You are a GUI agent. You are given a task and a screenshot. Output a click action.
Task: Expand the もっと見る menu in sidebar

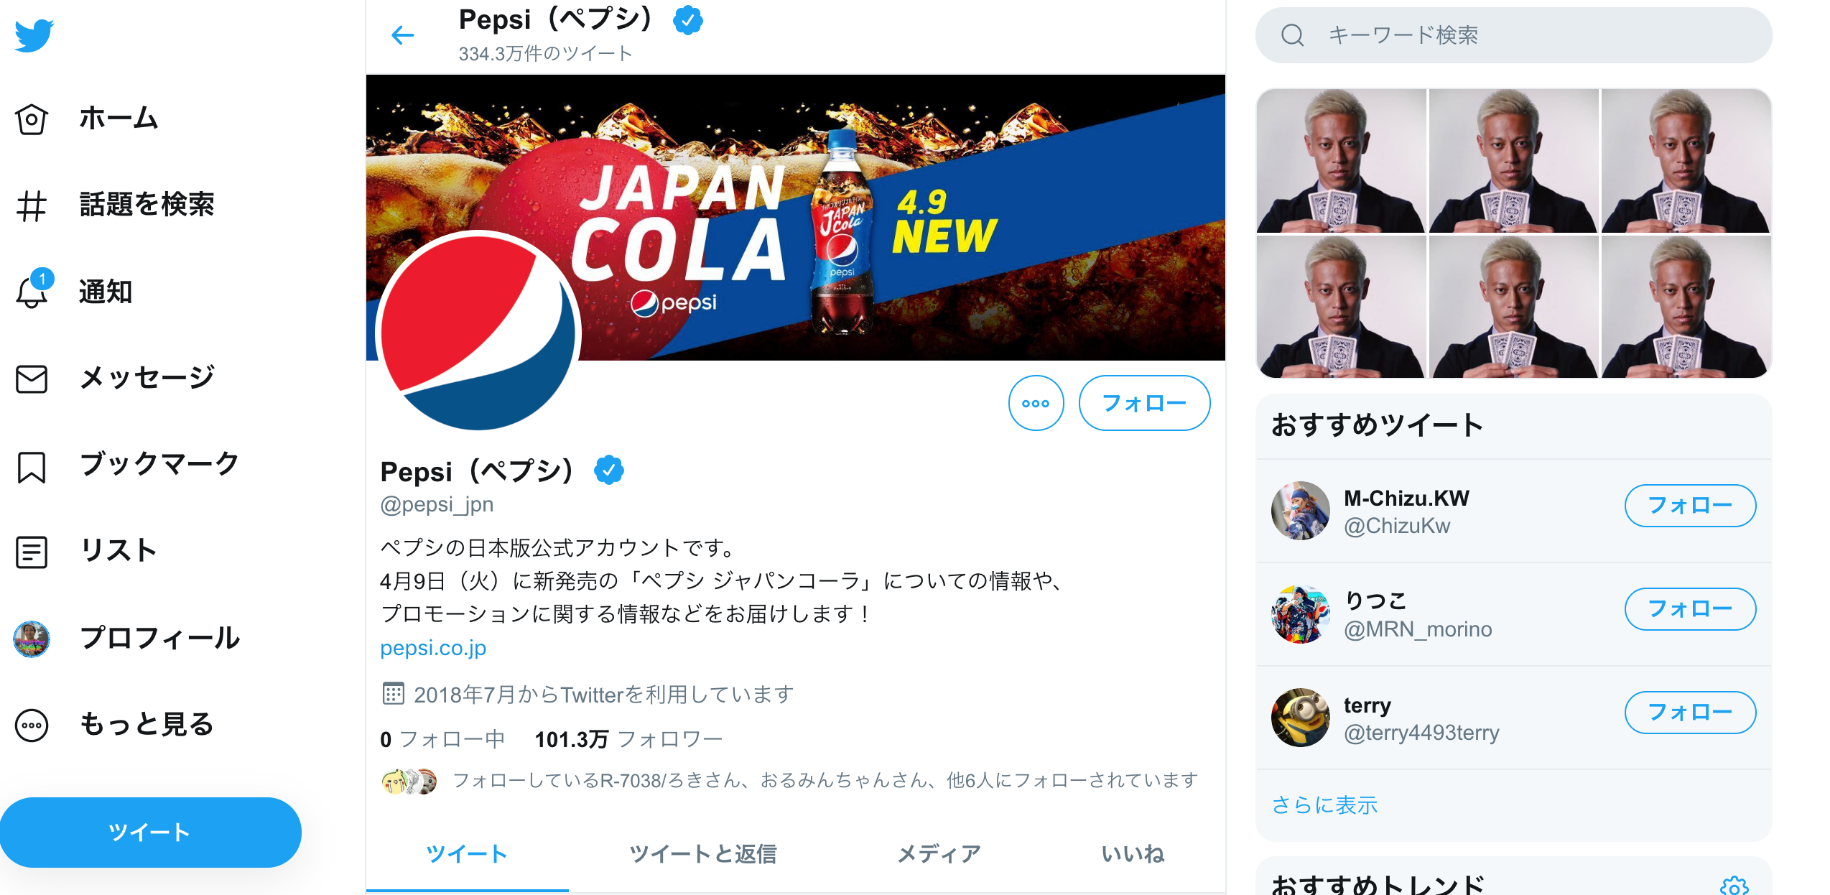(x=32, y=725)
